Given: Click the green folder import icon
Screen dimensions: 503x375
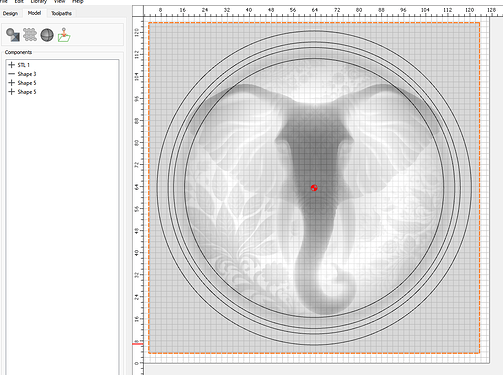Looking at the screenshot, I should pyautogui.click(x=64, y=35).
